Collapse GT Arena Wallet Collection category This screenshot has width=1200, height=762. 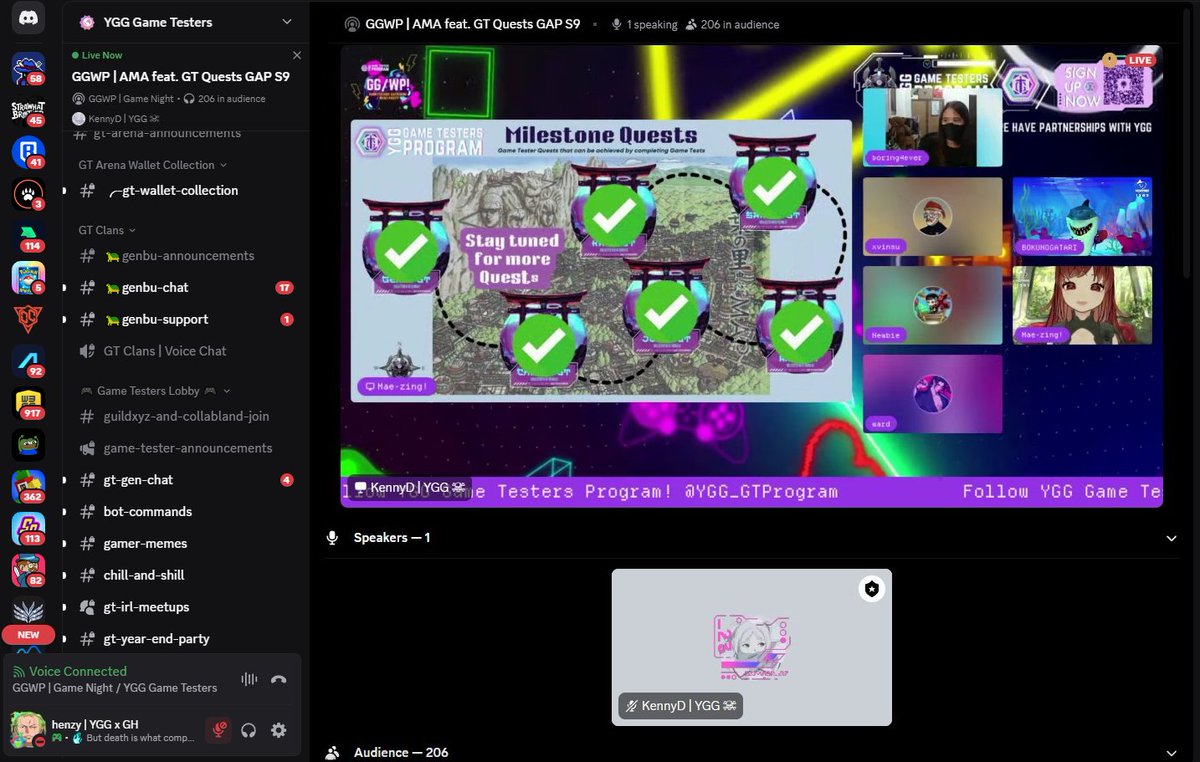[x=153, y=165]
